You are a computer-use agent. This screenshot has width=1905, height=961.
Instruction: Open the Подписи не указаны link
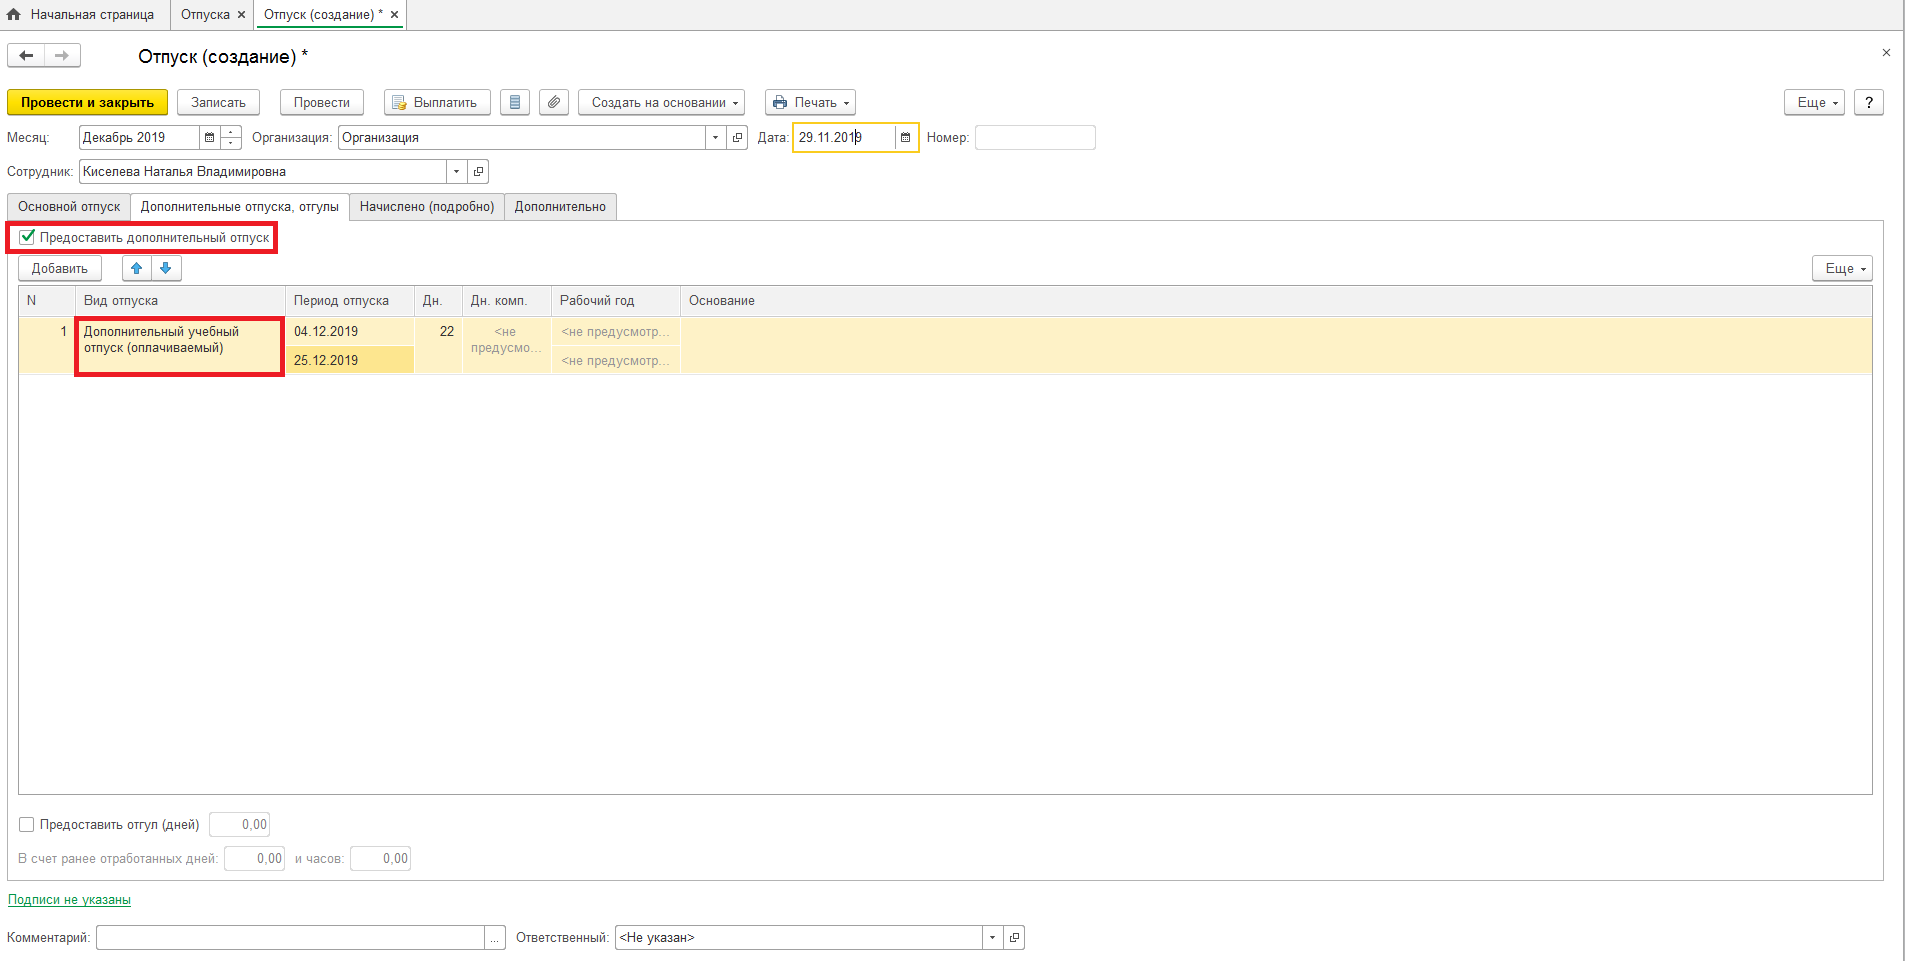pos(69,900)
